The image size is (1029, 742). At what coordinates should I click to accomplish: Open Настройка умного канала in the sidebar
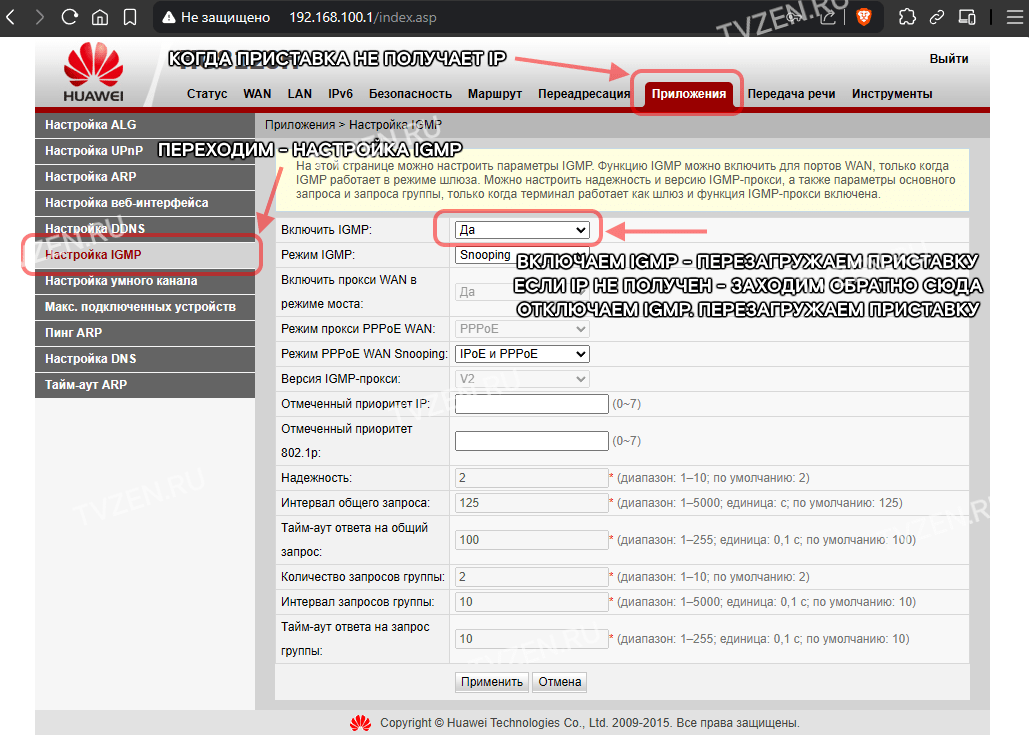[145, 281]
